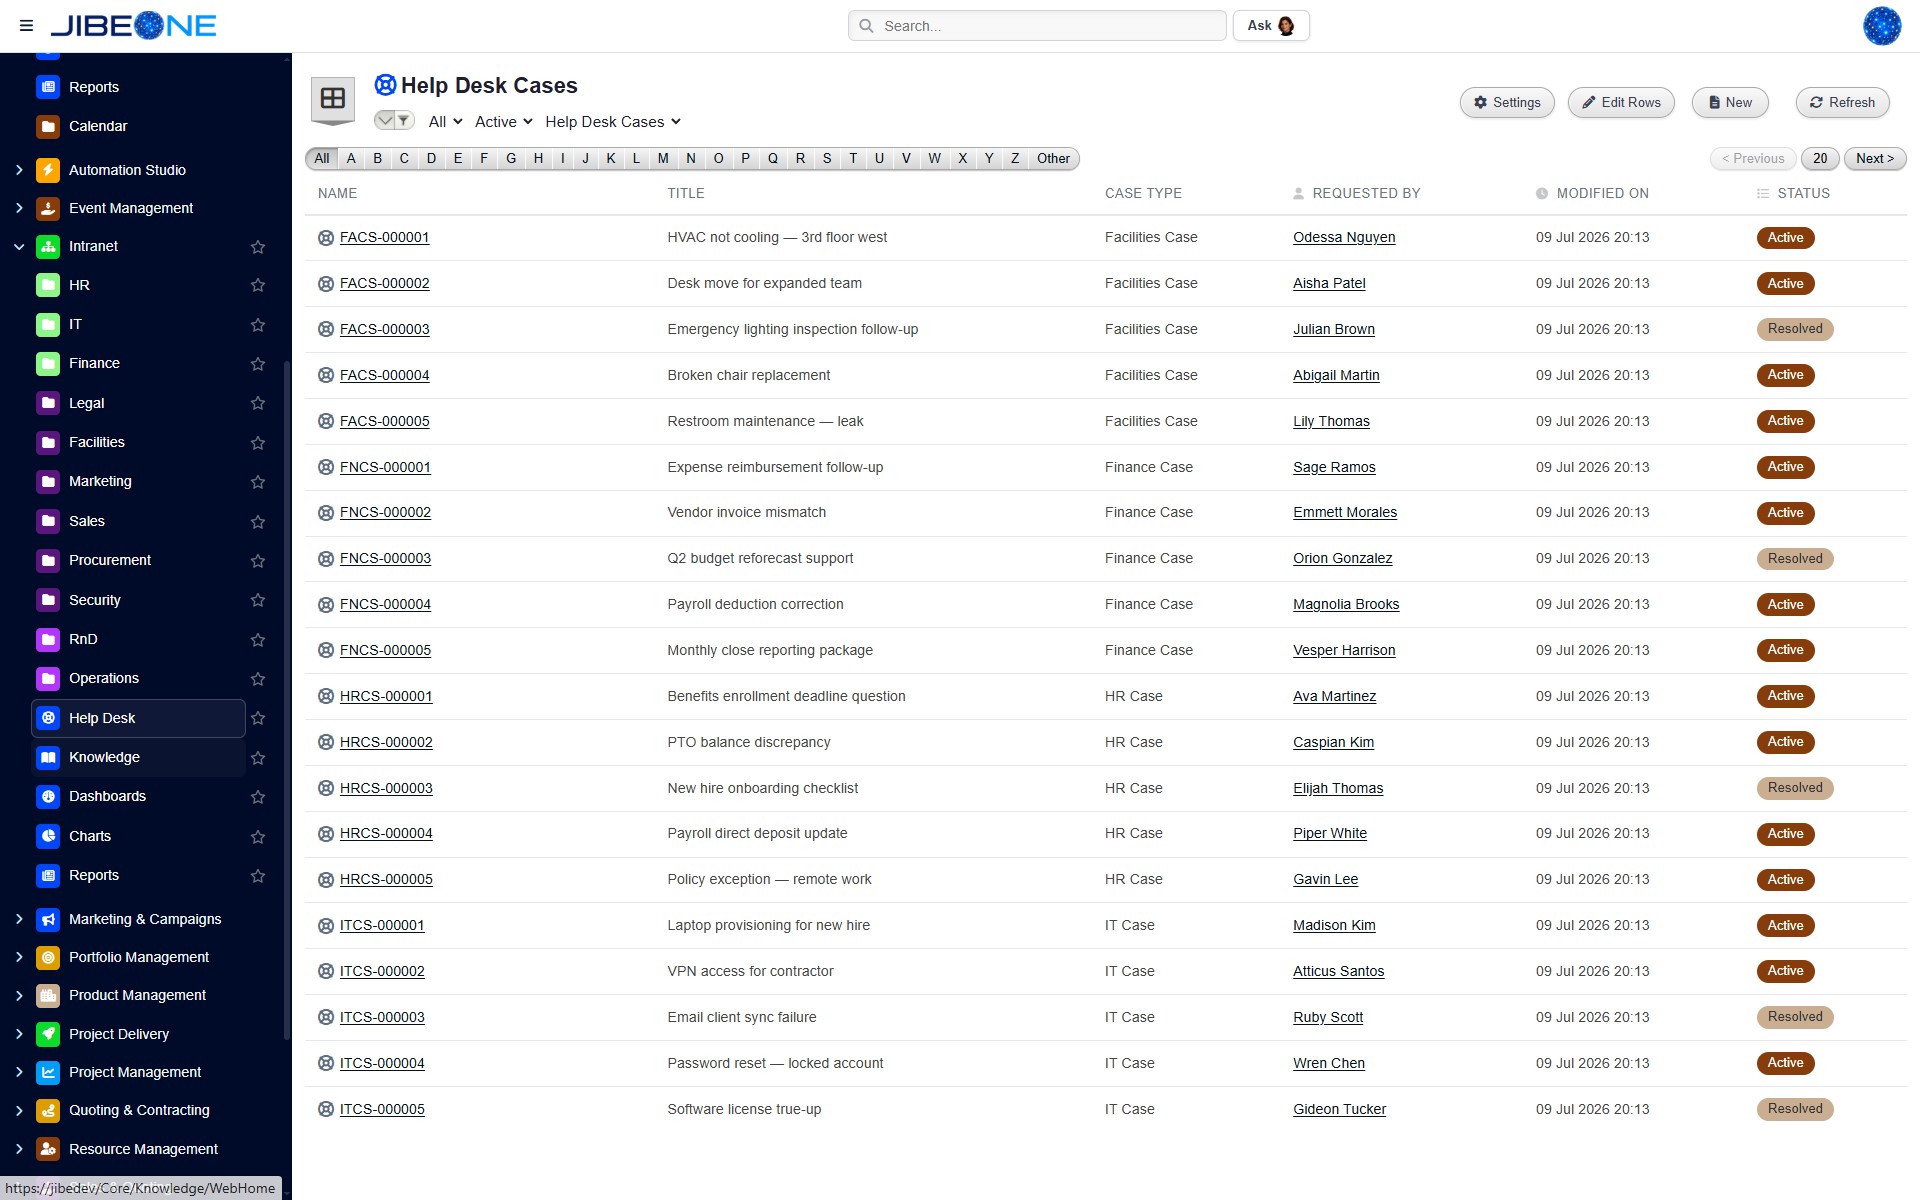Click the Knowledge book icon
Image resolution: width=1920 pixels, height=1200 pixels.
pos(48,757)
